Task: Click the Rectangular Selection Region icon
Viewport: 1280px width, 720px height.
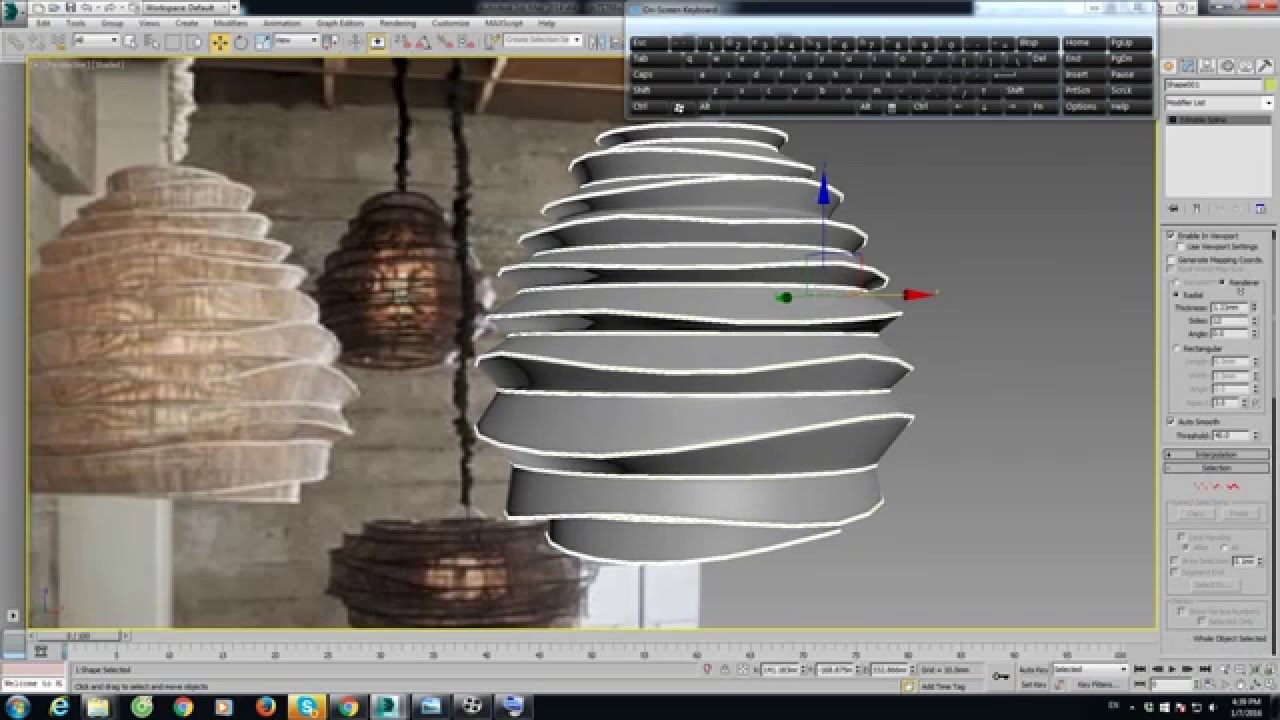Action: tap(173, 42)
